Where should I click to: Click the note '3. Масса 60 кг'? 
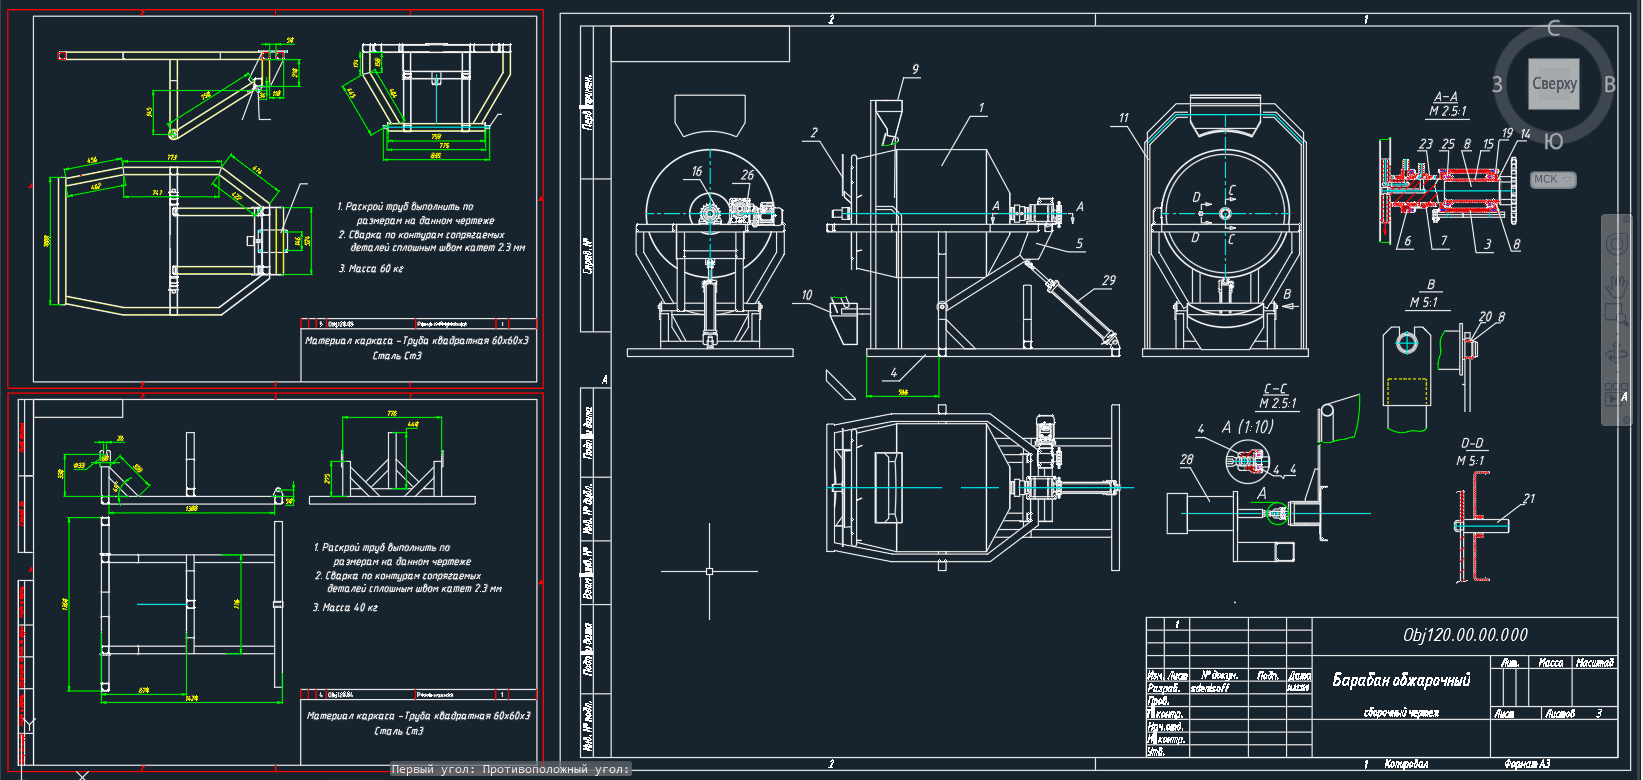click(x=371, y=268)
